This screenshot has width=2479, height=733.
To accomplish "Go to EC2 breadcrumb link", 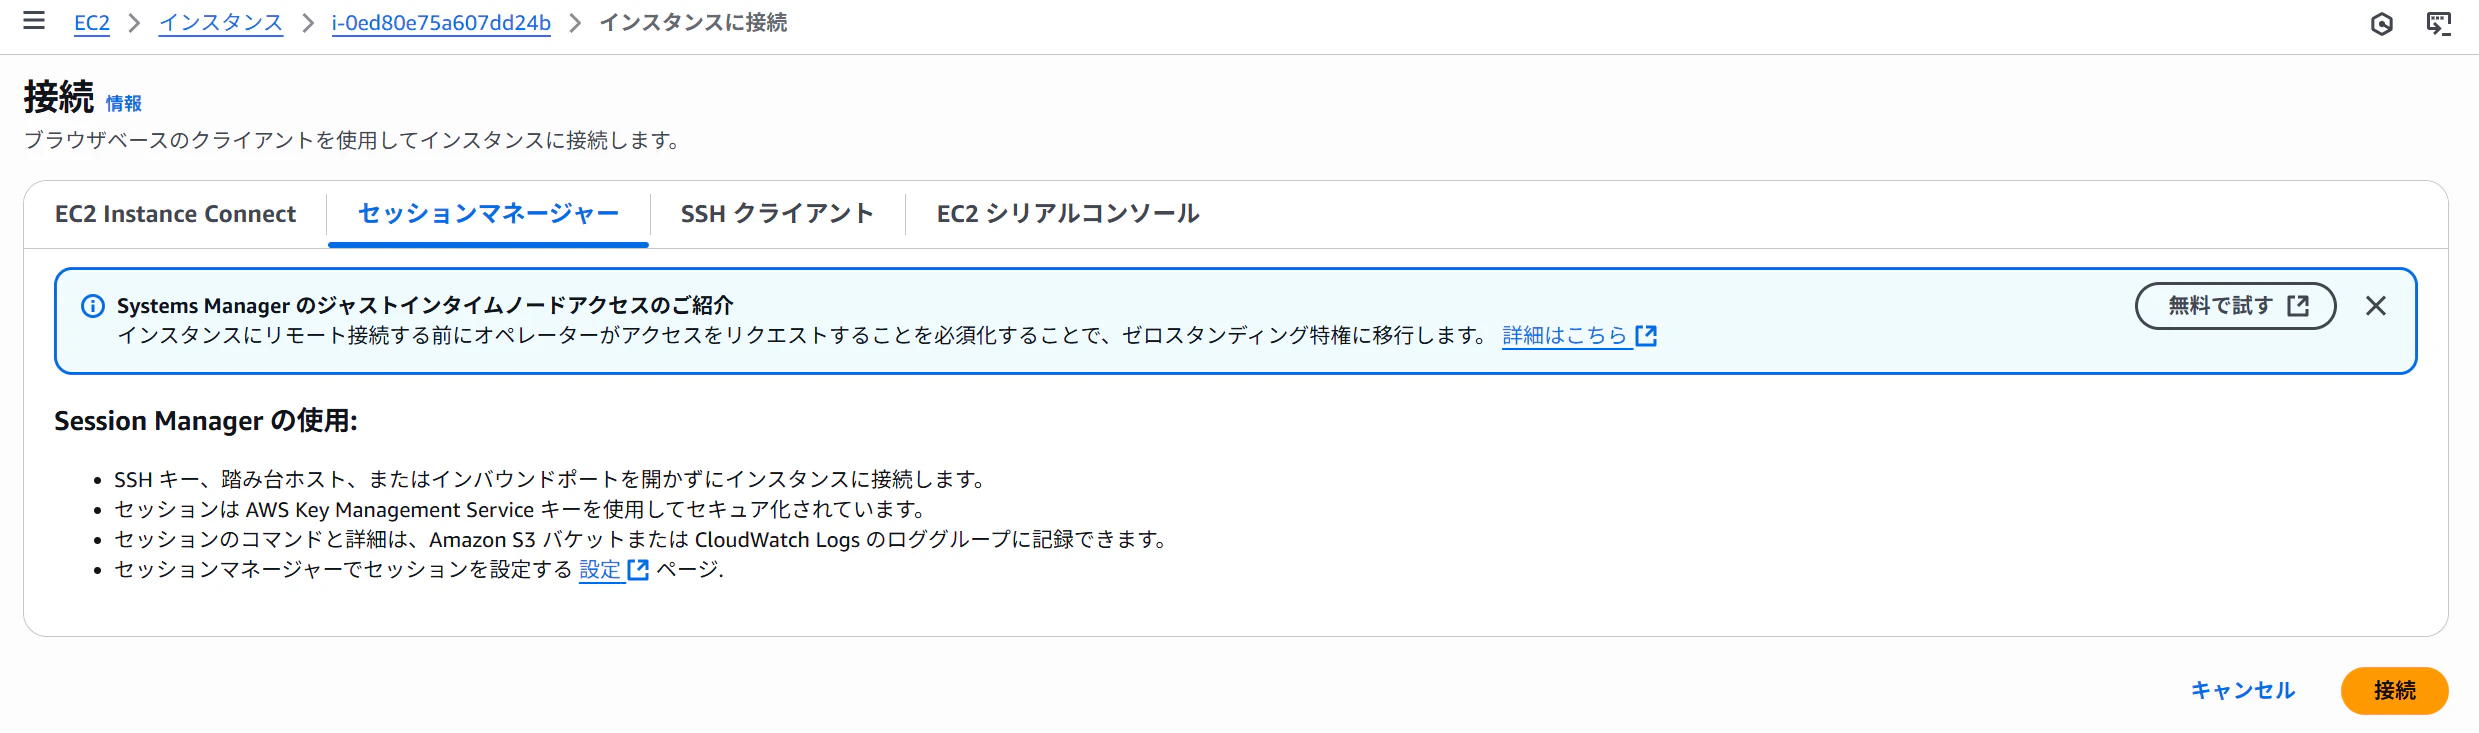I will 92,23.
